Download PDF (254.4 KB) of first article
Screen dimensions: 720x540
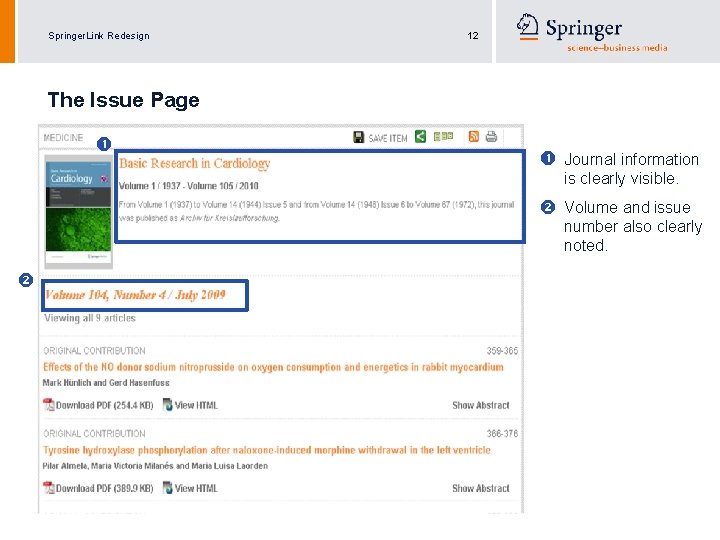pos(105,405)
